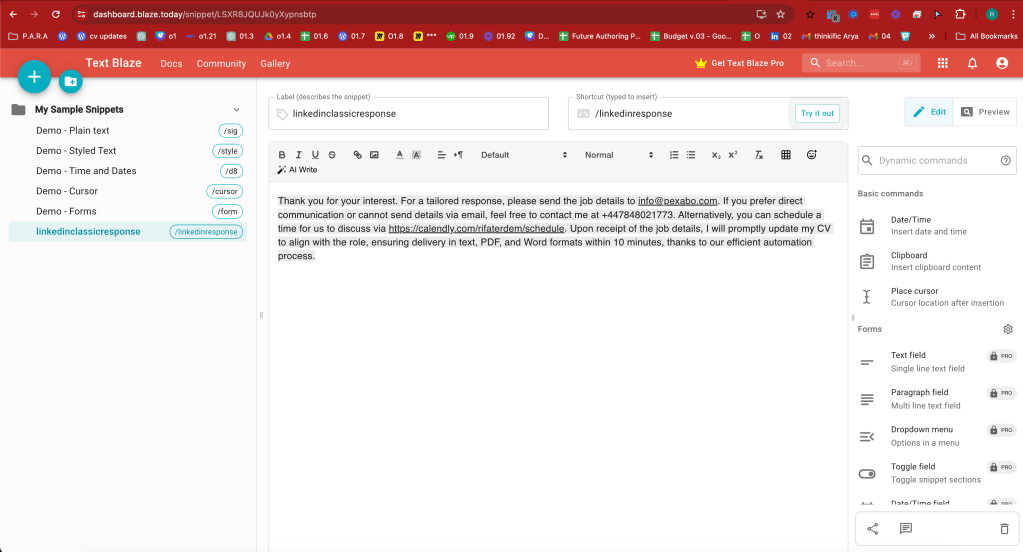
Task: Bookmark this page with star icon
Action: (x=780, y=14)
